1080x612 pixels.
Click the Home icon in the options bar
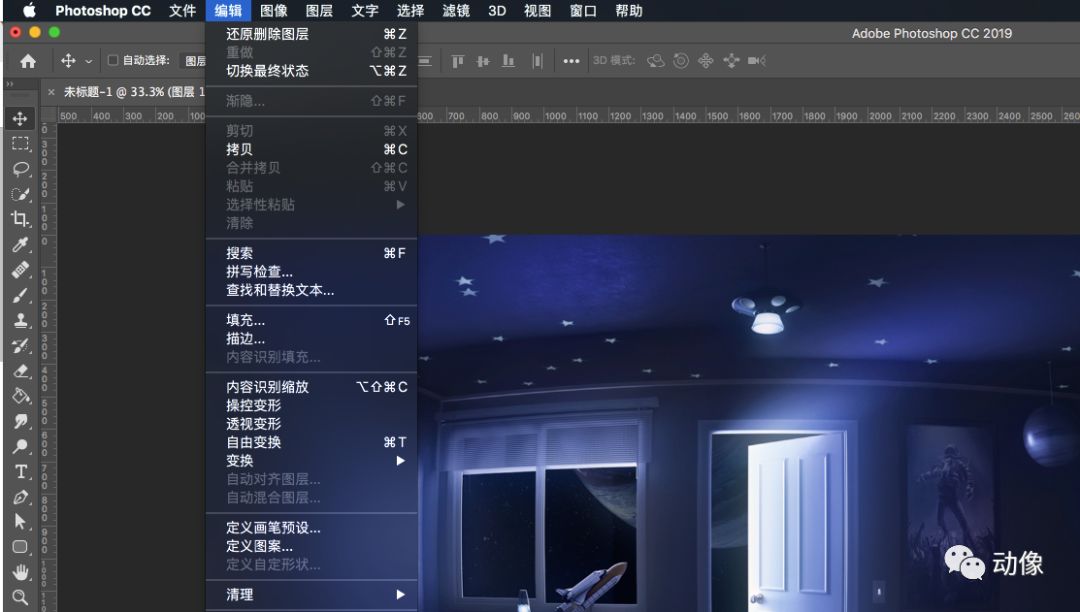(x=27, y=61)
